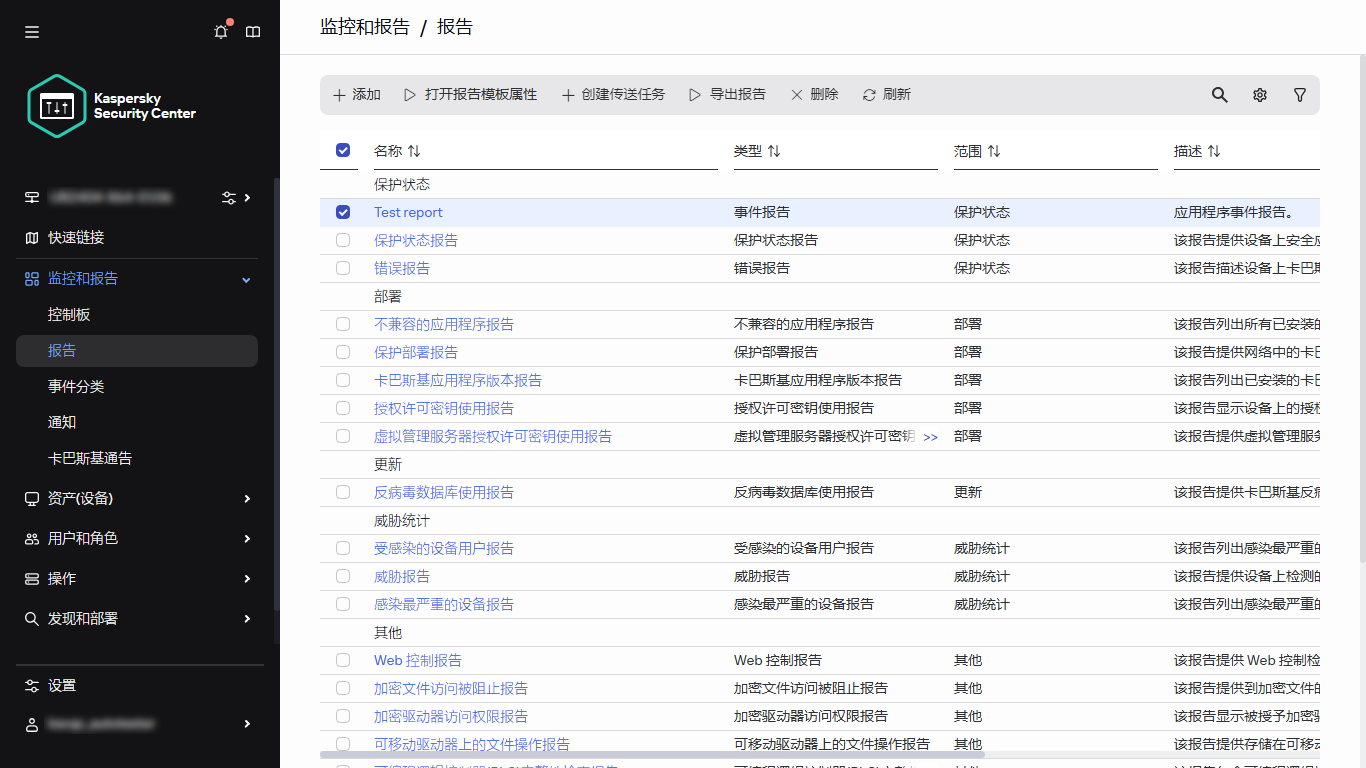This screenshot has height=768, width=1366.
Task: Open the filter funnel icon
Action: (1299, 94)
